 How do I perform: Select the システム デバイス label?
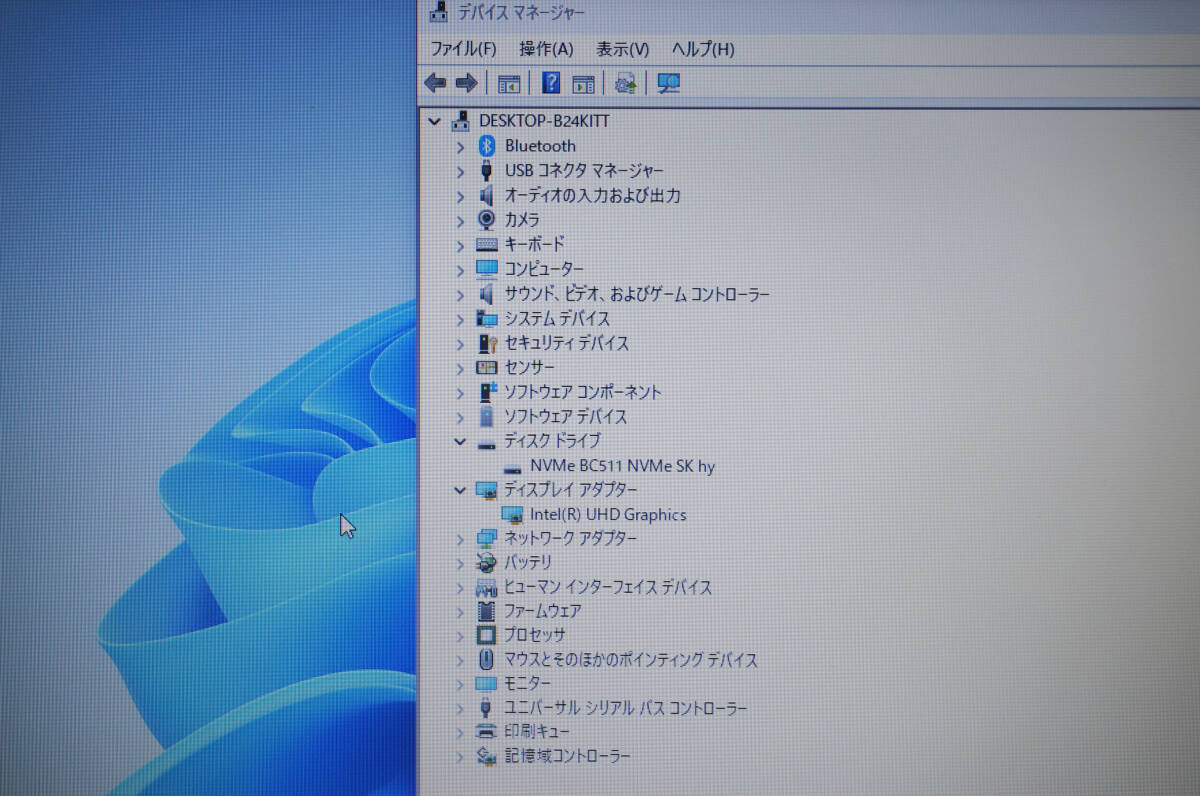click(557, 319)
